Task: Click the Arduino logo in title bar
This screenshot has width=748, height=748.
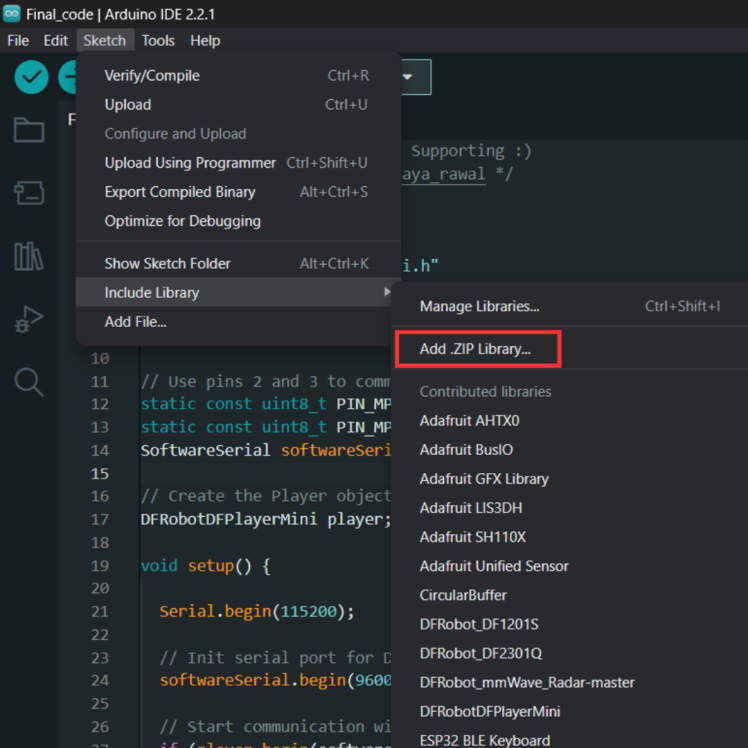Action: pyautogui.click(x=13, y=15)
